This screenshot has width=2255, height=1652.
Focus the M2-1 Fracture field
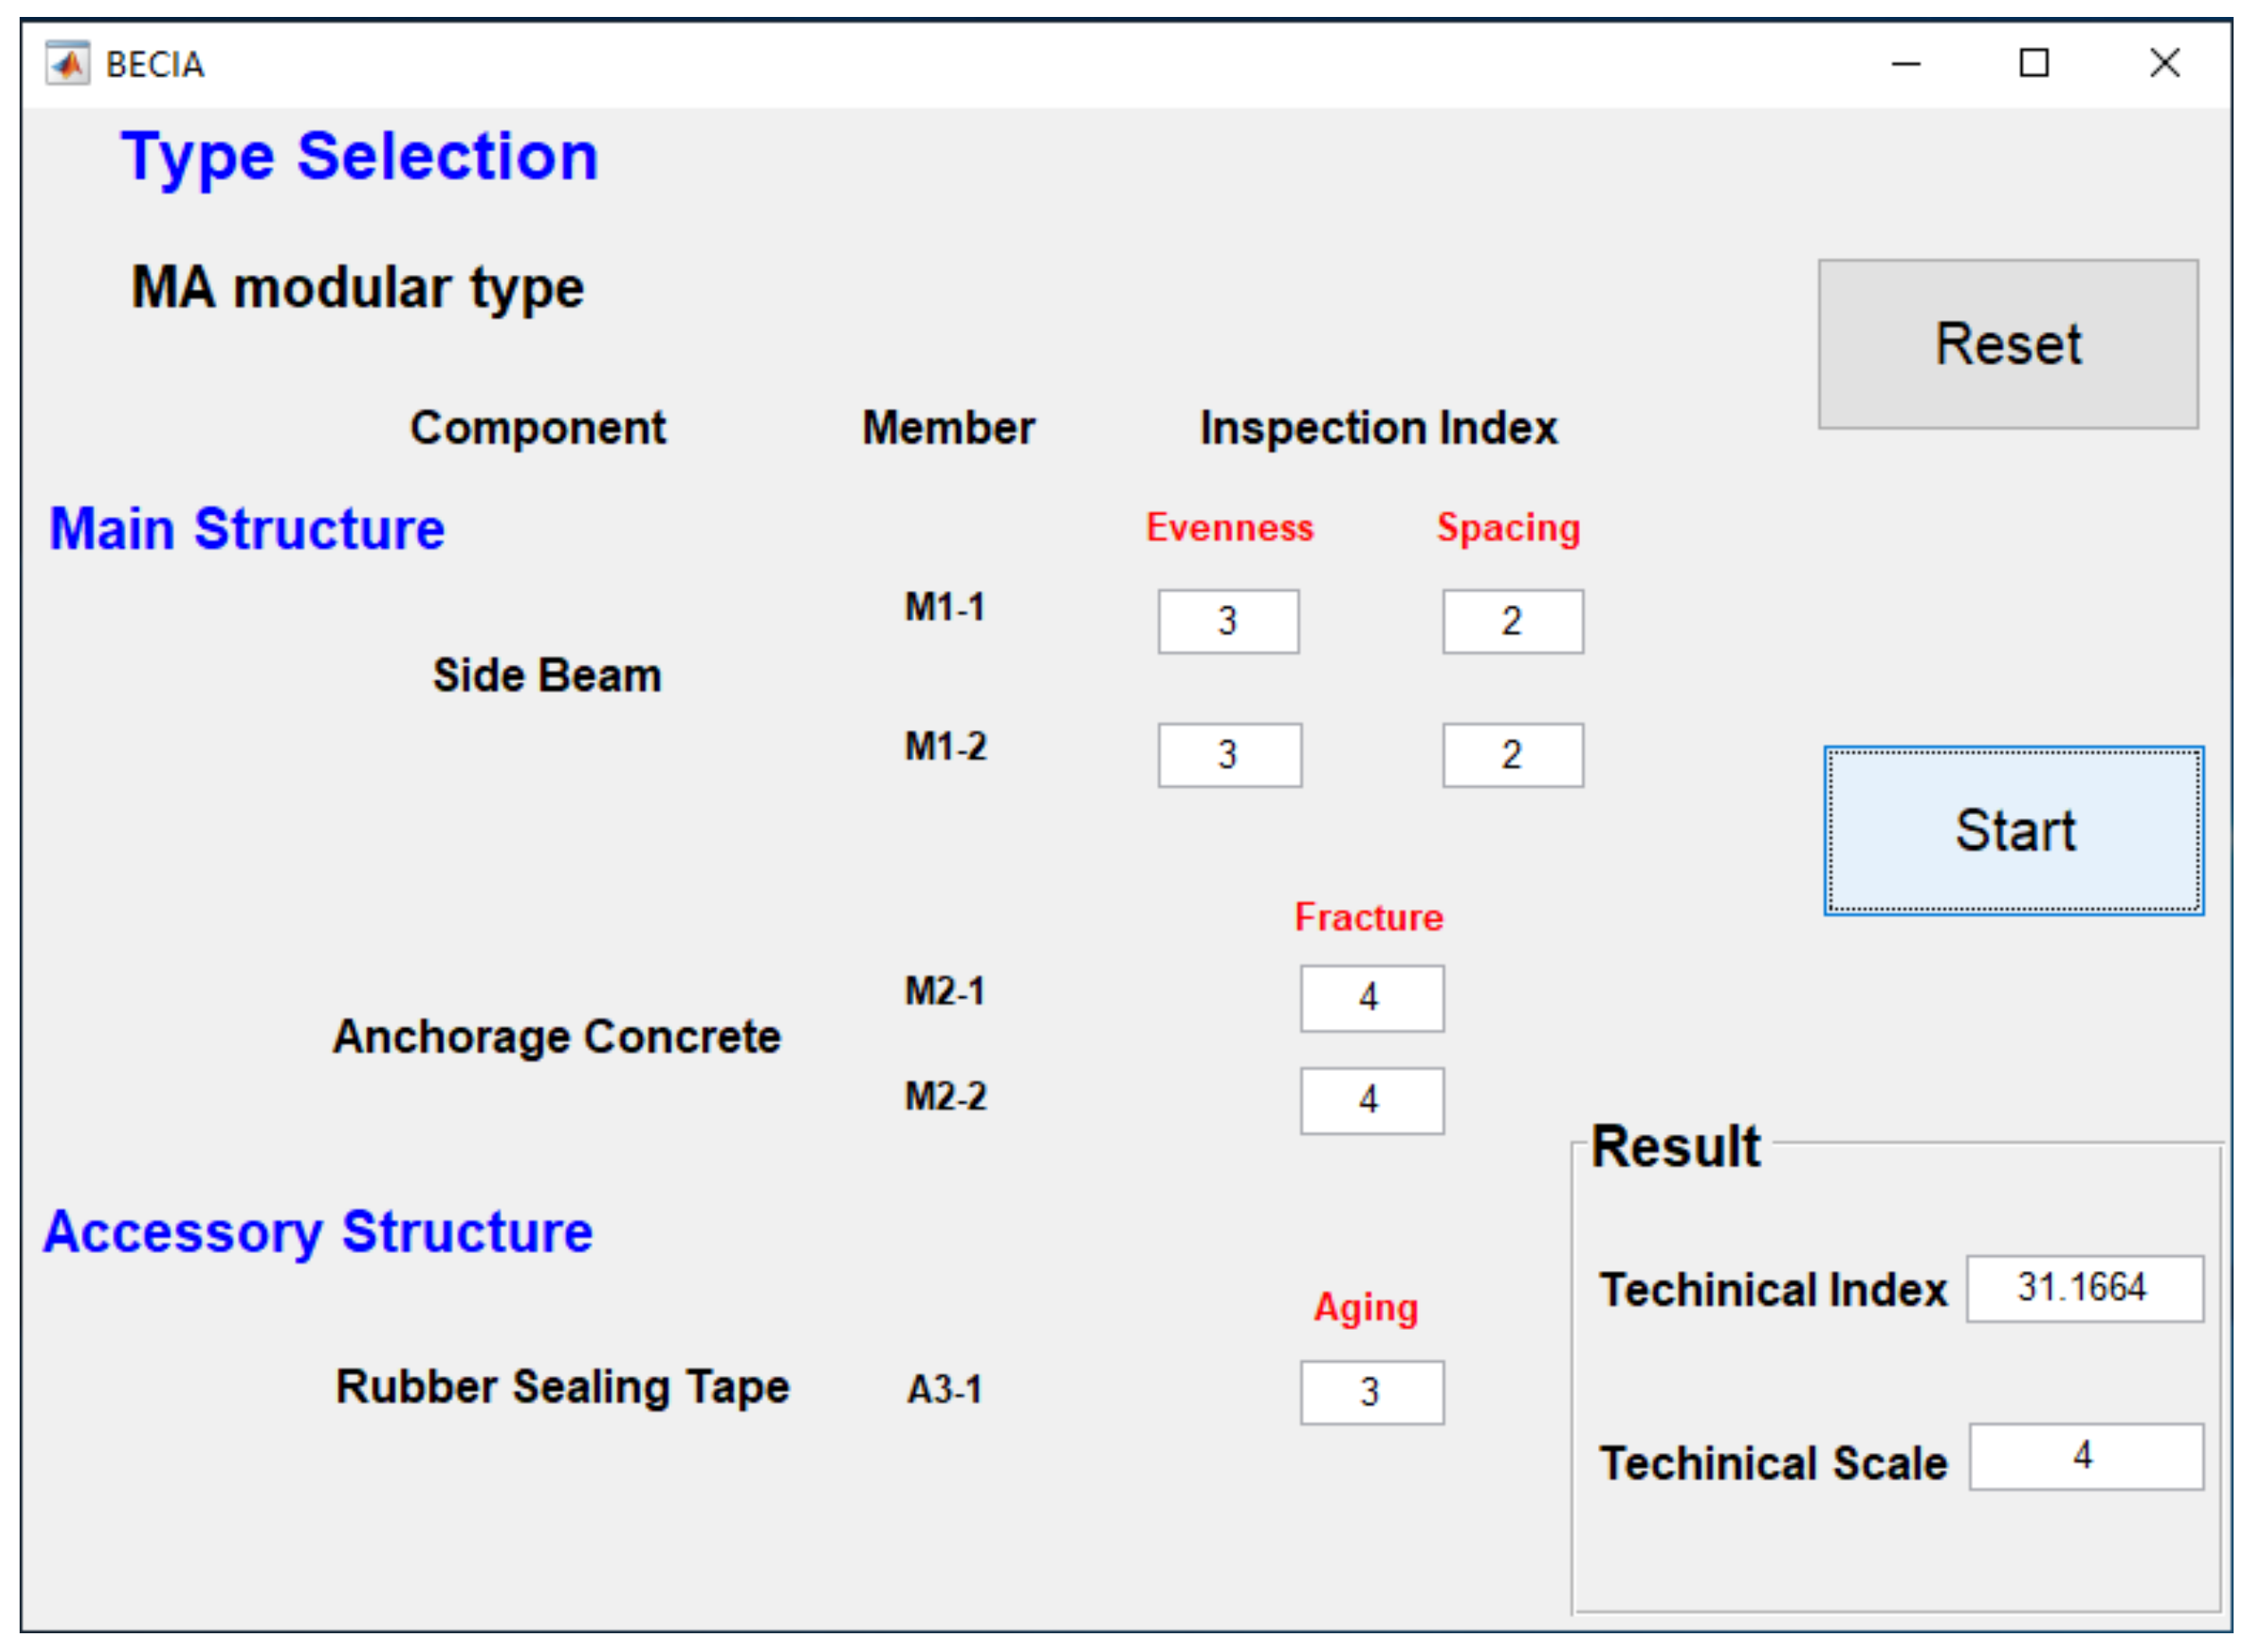[x=1371, y=998]
